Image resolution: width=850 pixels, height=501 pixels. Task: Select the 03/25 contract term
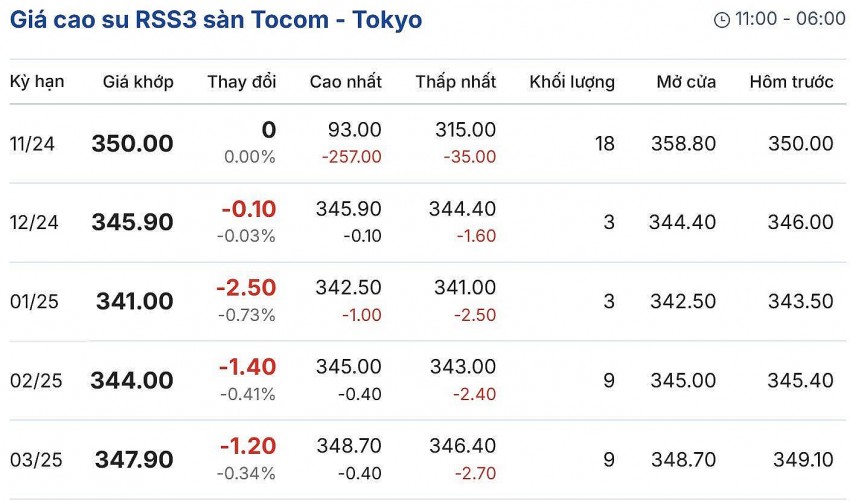pyautogui.click(x=35, y=460)
